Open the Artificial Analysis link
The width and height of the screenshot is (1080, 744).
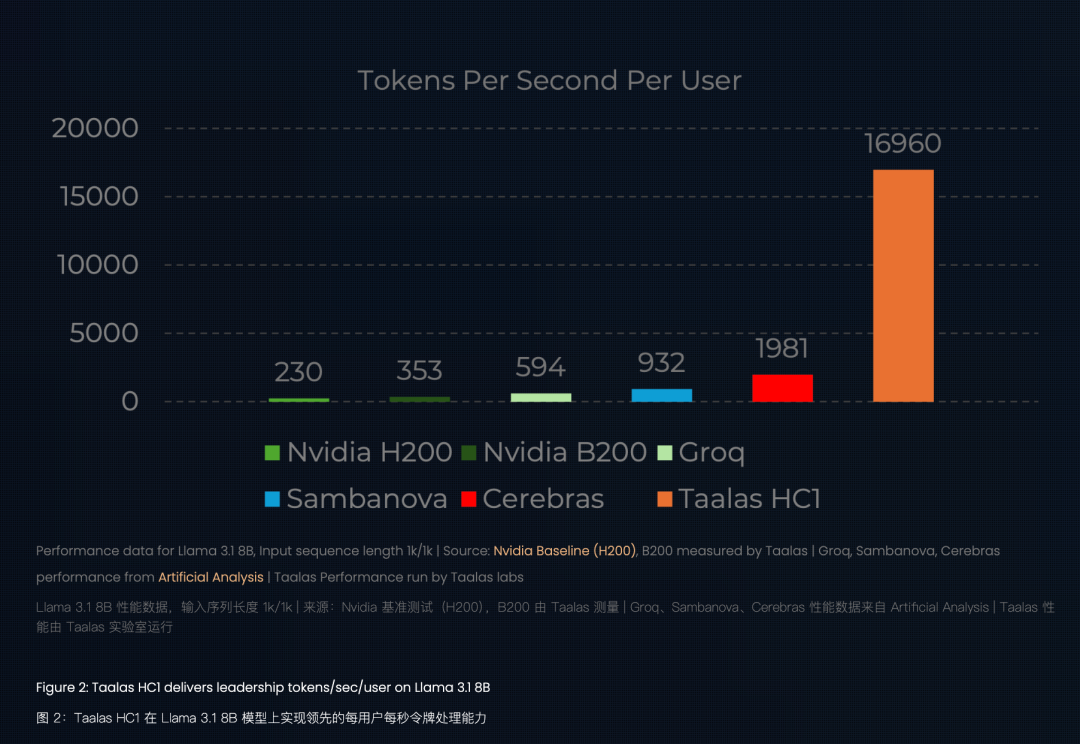[x=211, y=577]
